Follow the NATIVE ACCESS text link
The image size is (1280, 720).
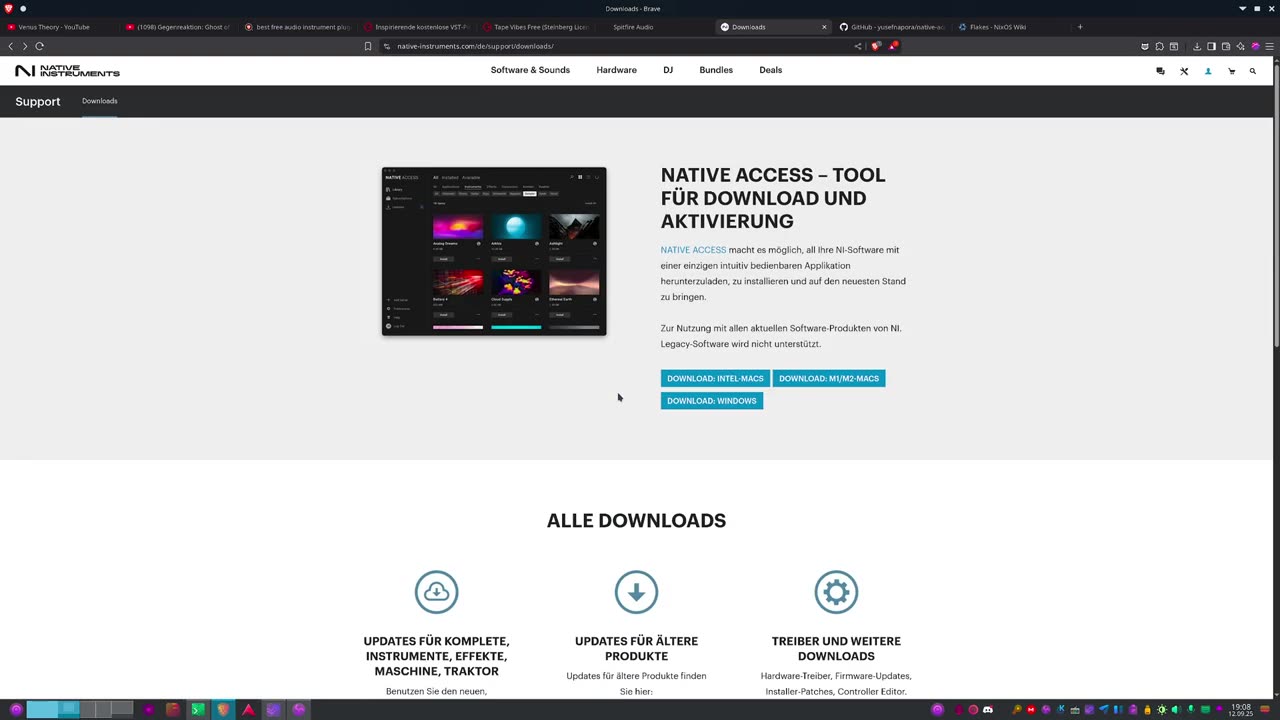tap(693, 250)
